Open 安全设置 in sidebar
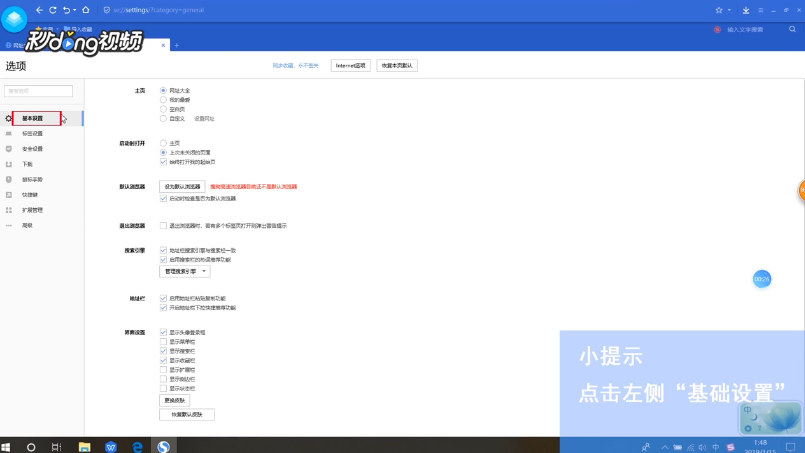 32,149
